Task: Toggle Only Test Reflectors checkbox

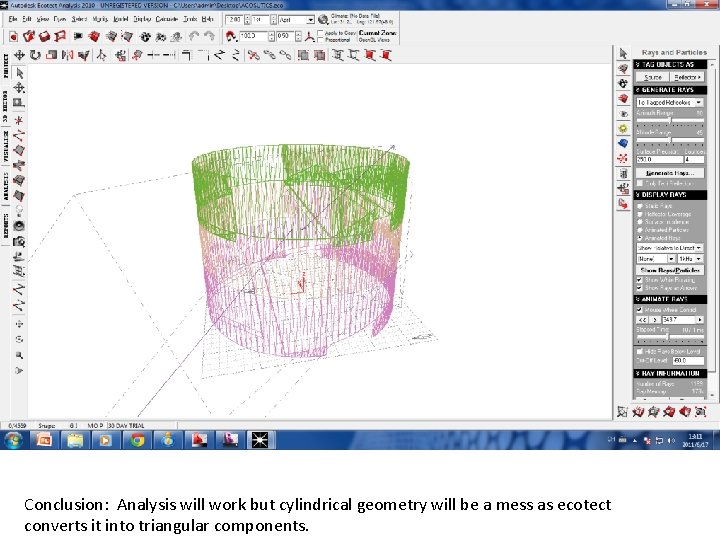Action: point(640,183)
